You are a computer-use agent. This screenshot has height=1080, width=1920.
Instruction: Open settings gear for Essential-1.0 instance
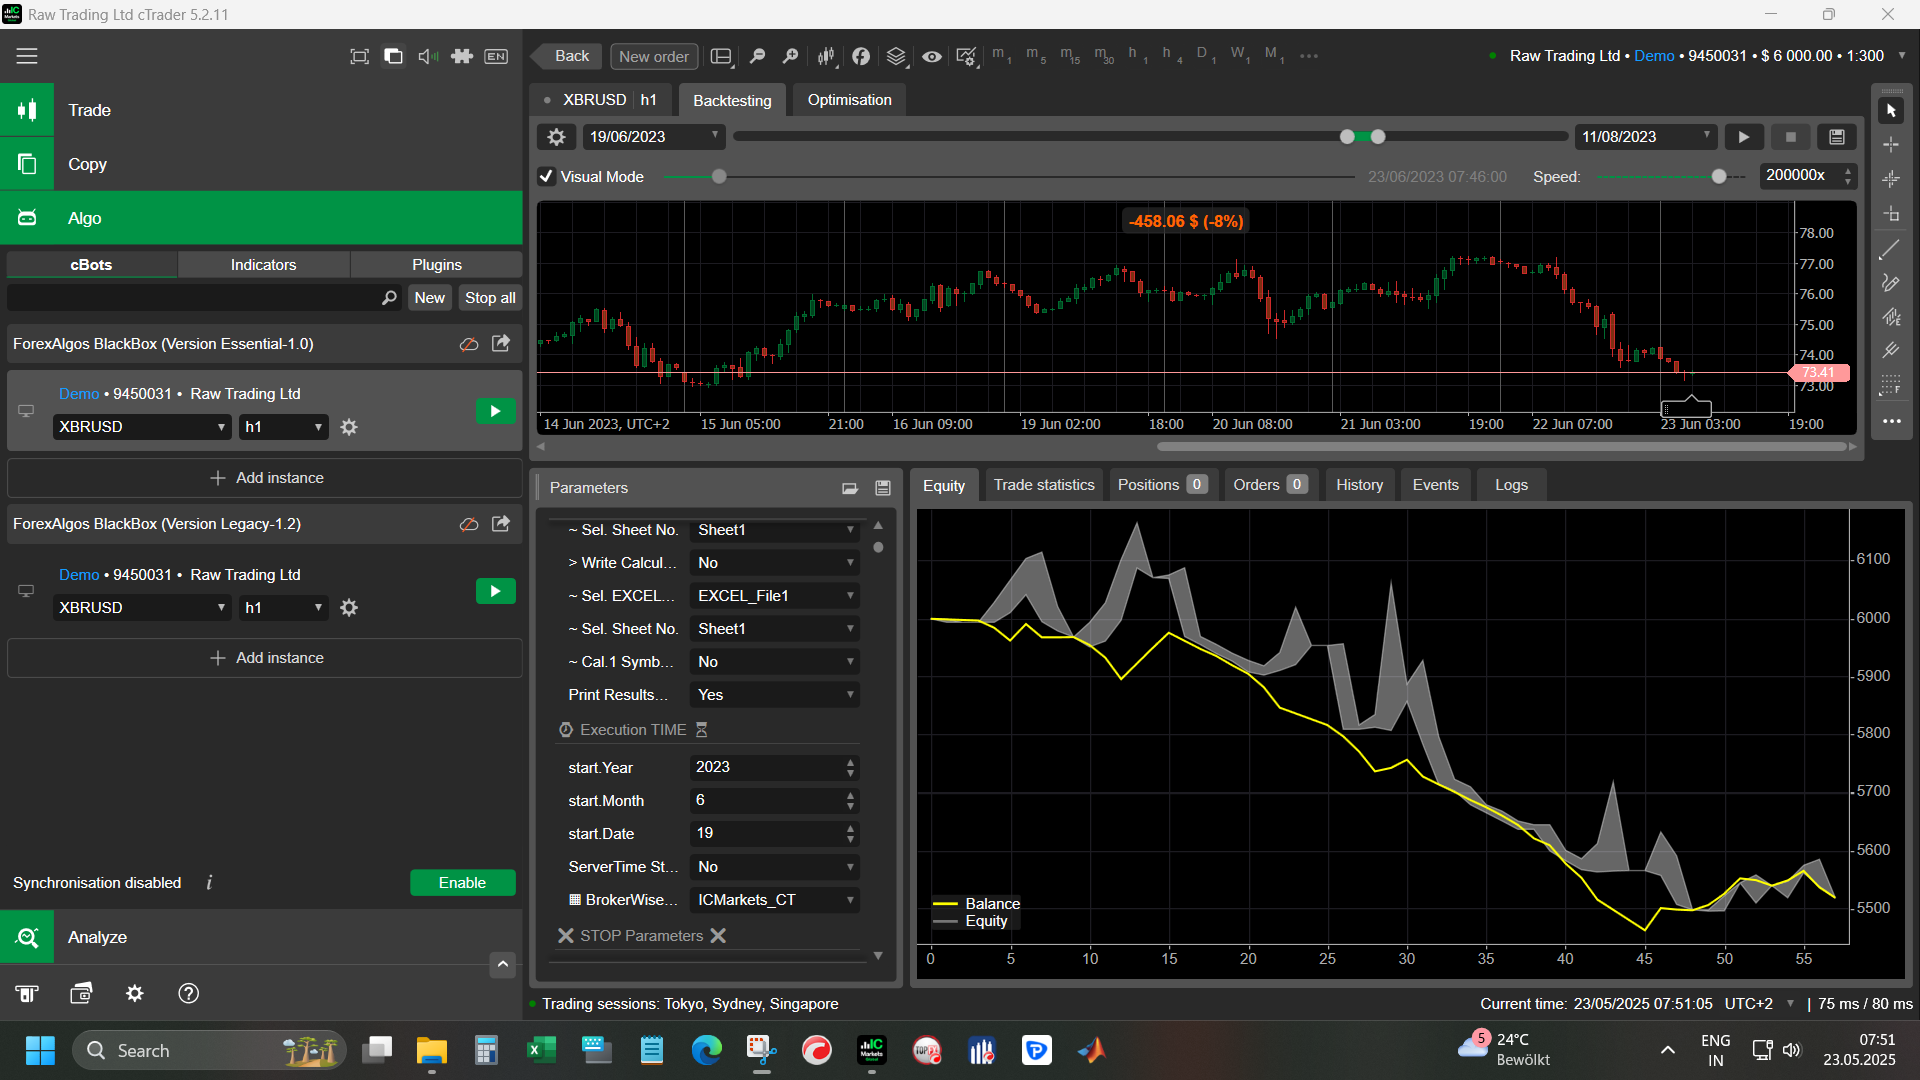tap(349, 427)
